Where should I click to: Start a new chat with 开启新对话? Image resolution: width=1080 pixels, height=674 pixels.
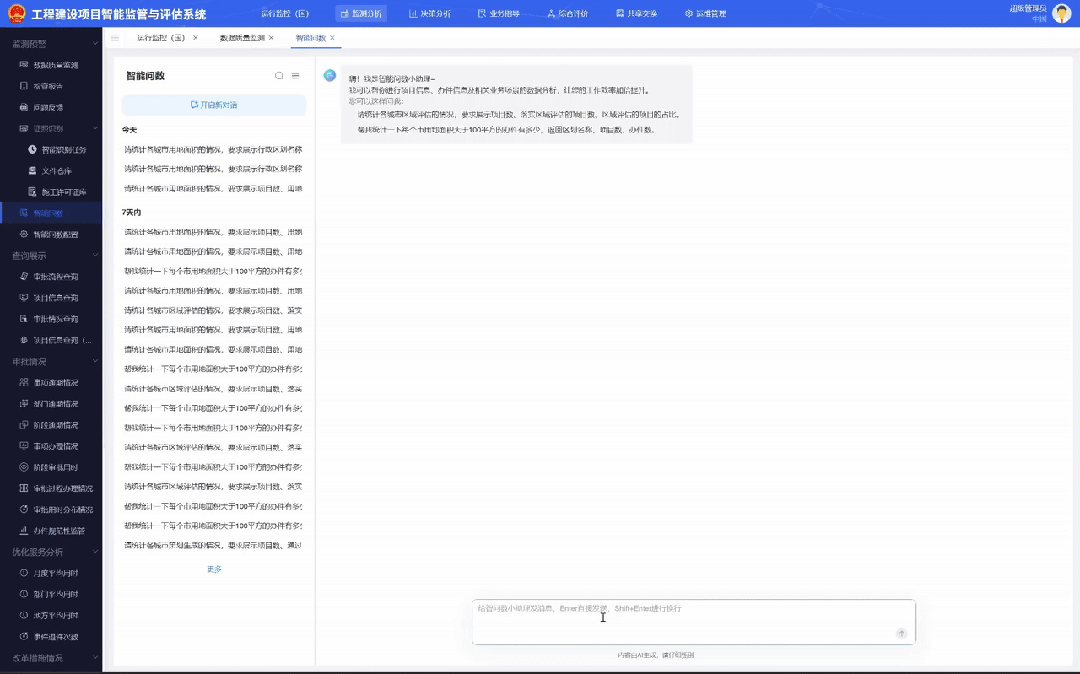[214, 105]
